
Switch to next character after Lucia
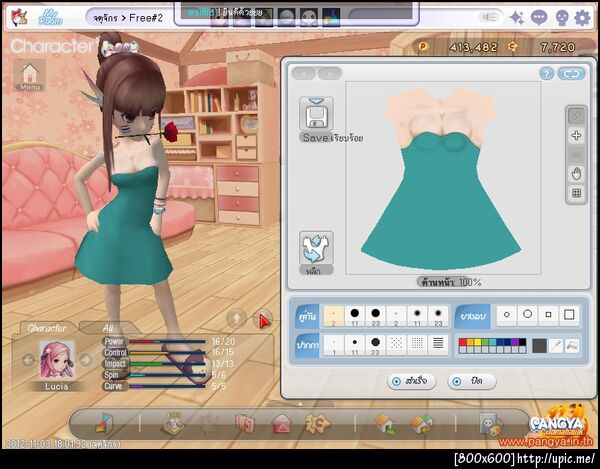(86, 360)
